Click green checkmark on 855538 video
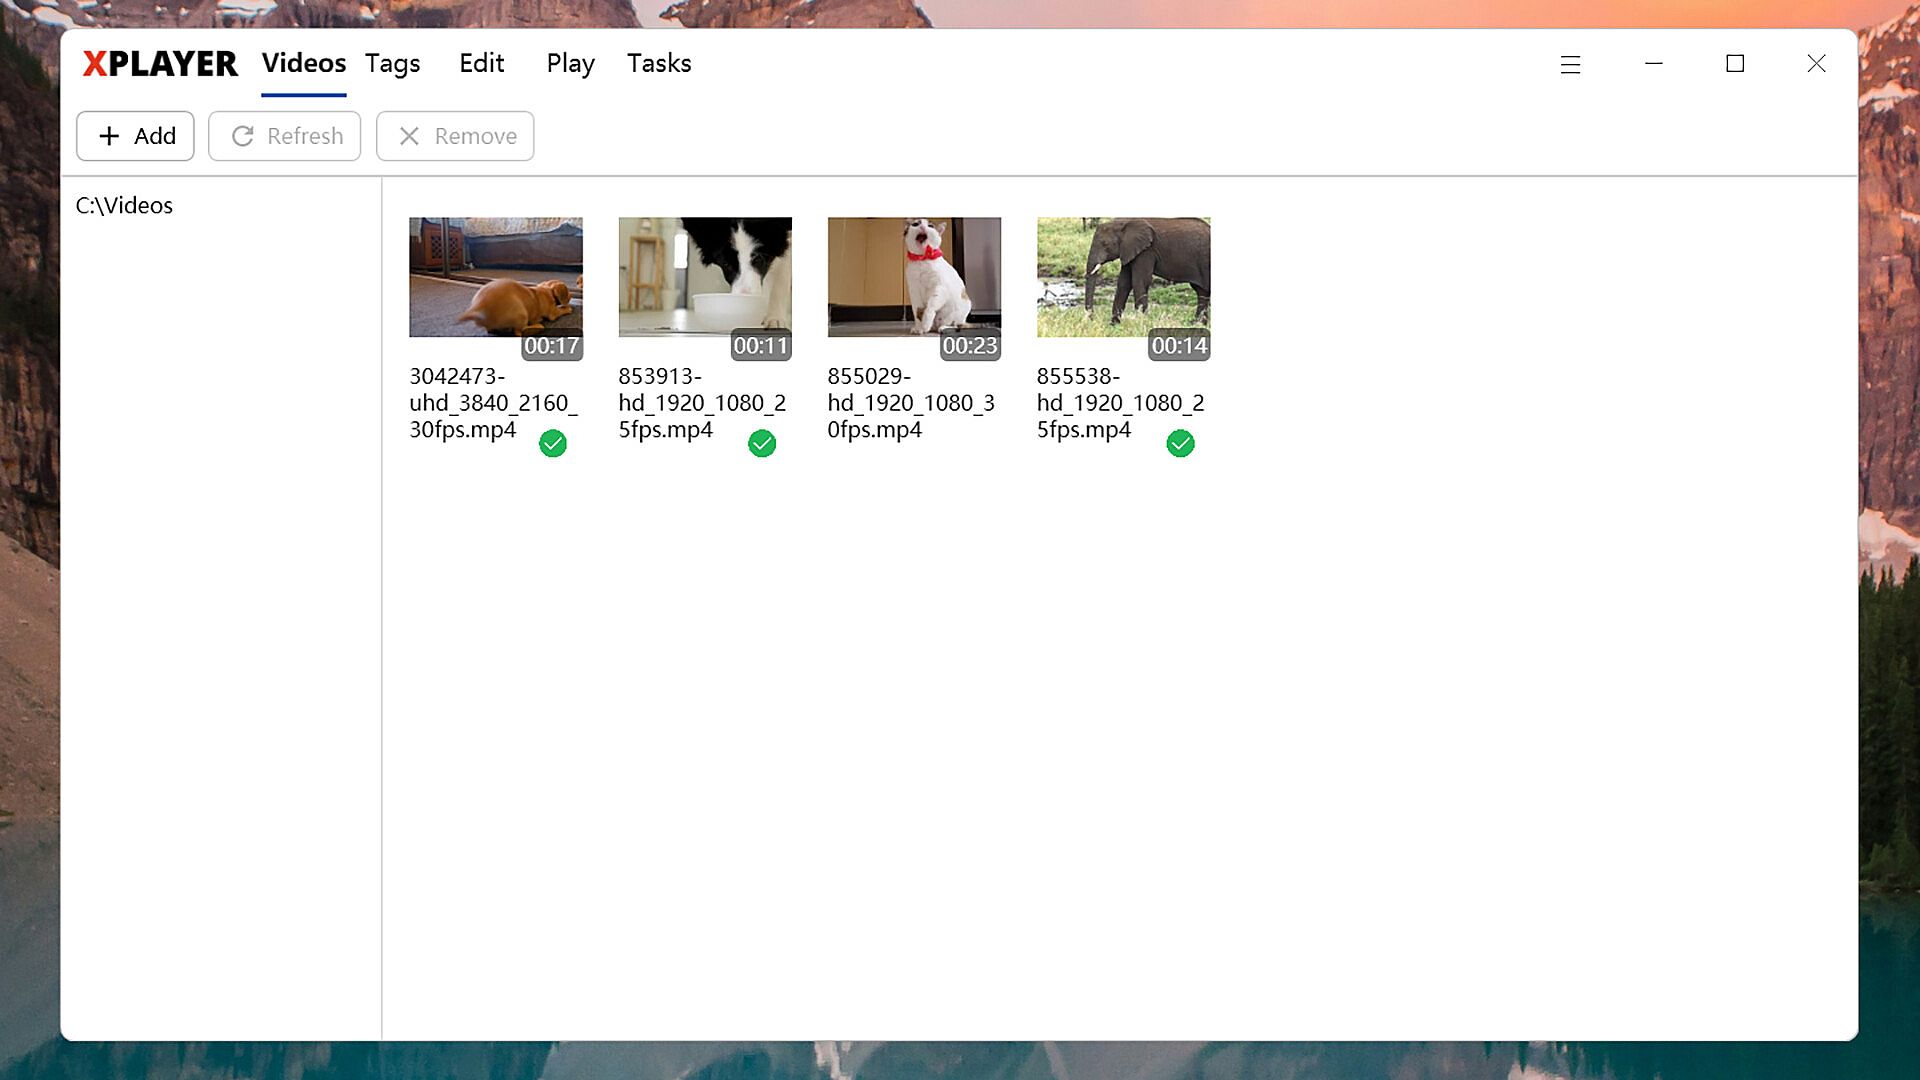The image size is (1920, 1080). click(x=1180, y=443)
